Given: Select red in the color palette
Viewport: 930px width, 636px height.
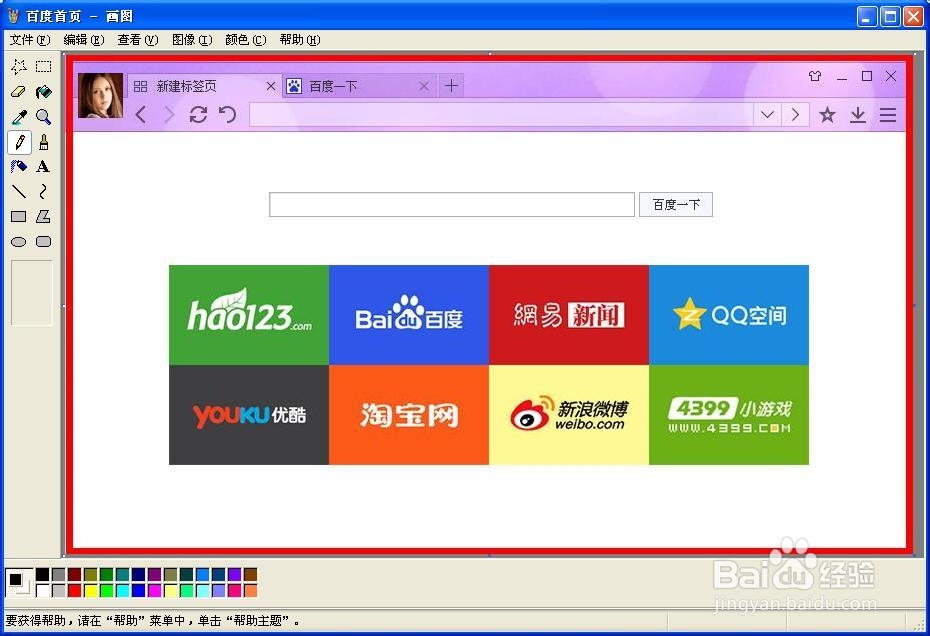Looking at the screenshot, I should click(74, 589).
